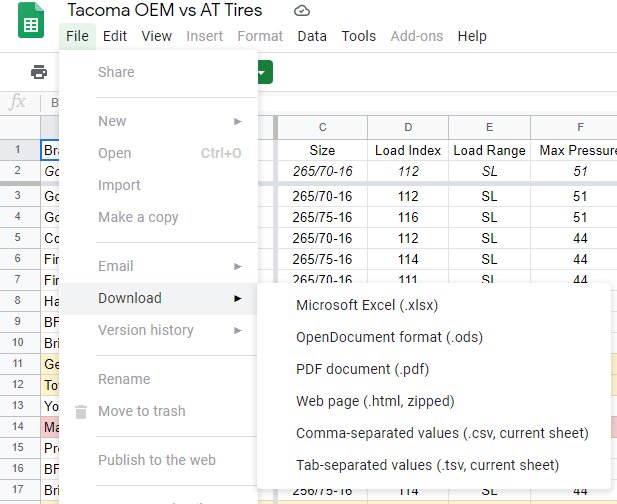Select row 5 header
This screenshot has width=617, height=504.
[x=20, y=238]
